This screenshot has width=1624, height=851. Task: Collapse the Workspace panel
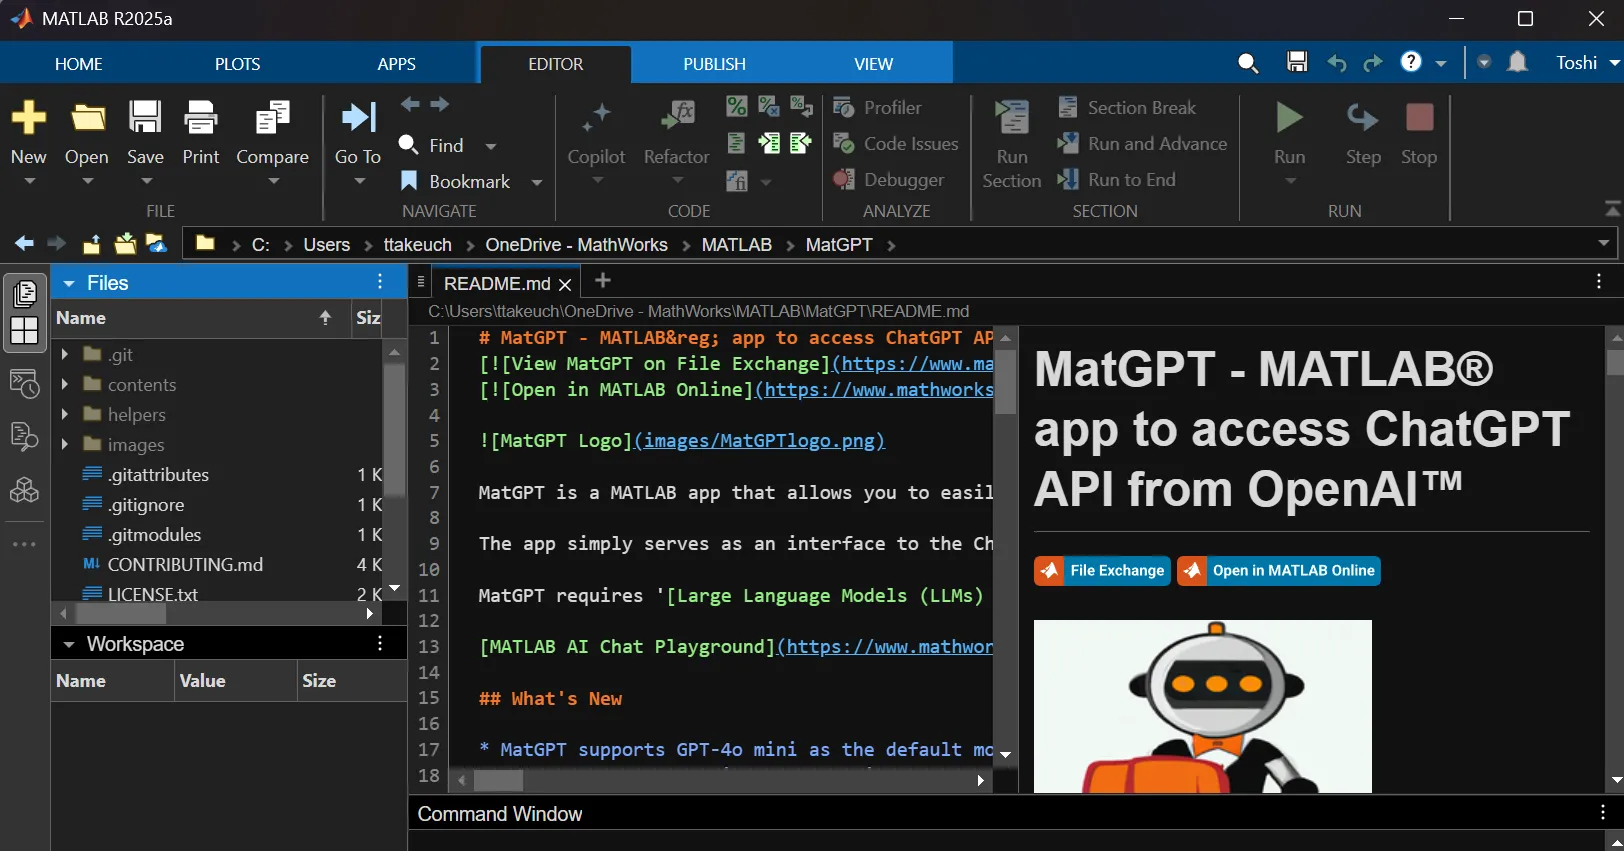coord(69,645)
